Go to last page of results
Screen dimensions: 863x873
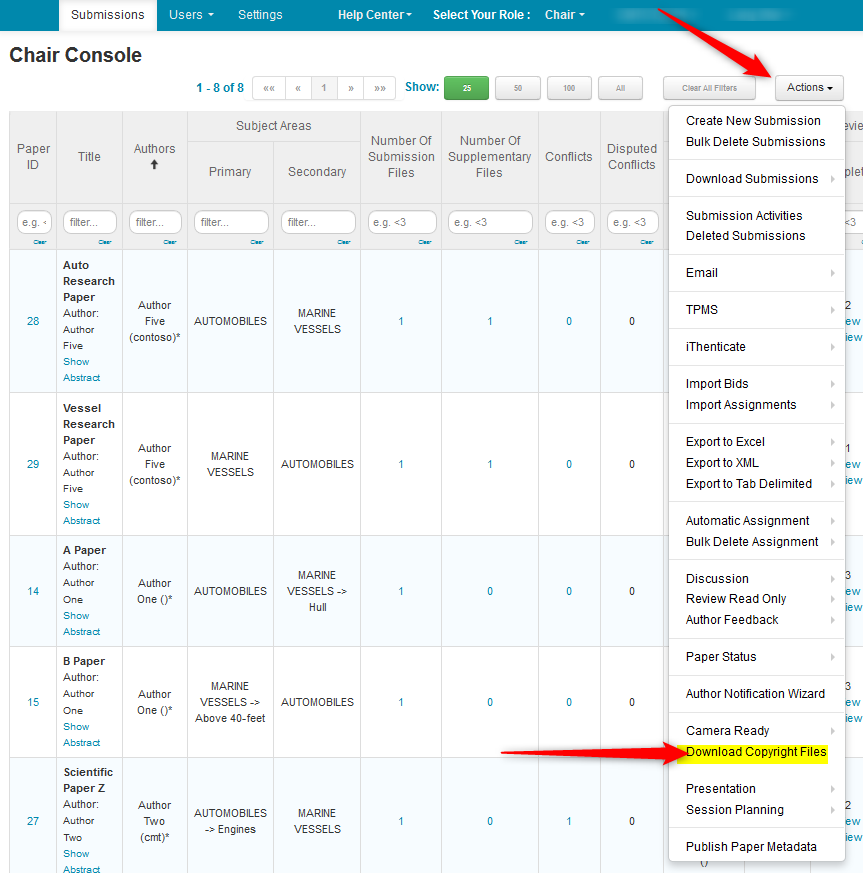coord(380,88)
